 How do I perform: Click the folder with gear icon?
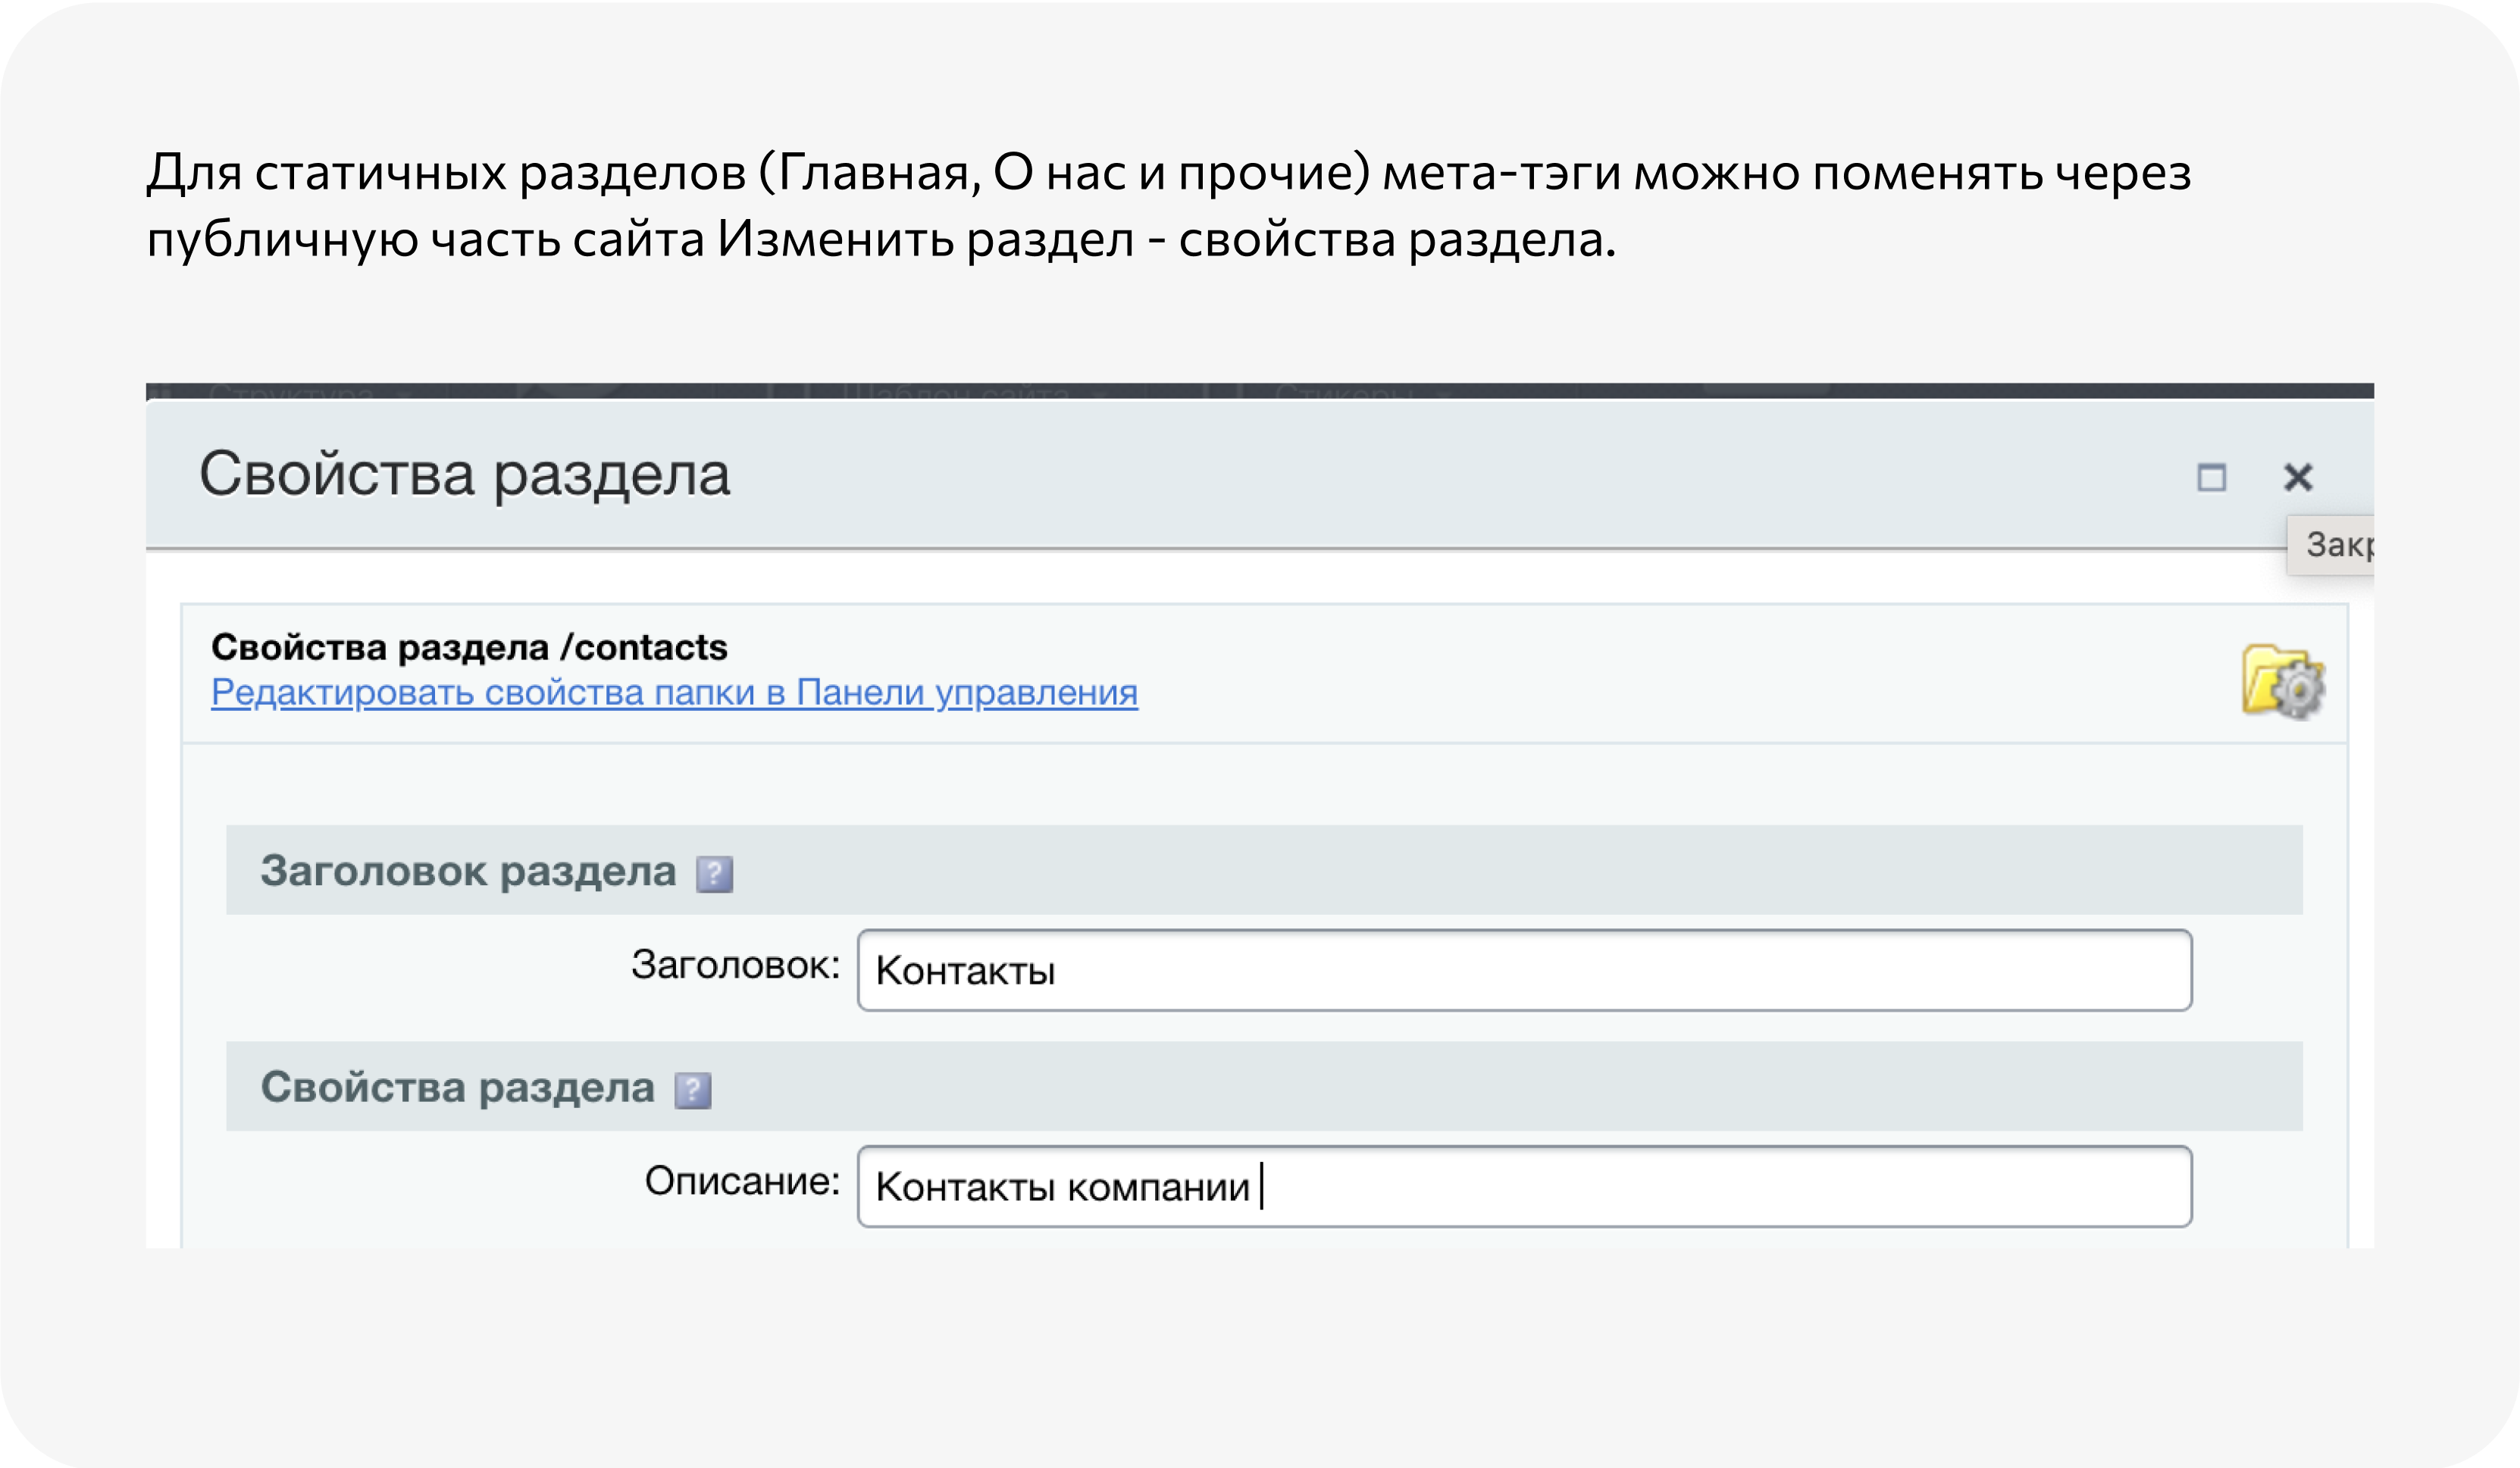coord(2282,681)
